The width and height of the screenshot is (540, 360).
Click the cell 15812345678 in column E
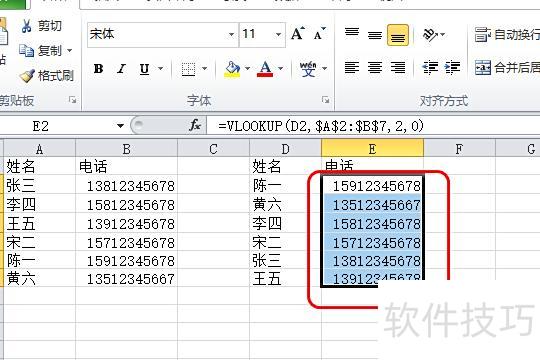click(x=372, y=223)
